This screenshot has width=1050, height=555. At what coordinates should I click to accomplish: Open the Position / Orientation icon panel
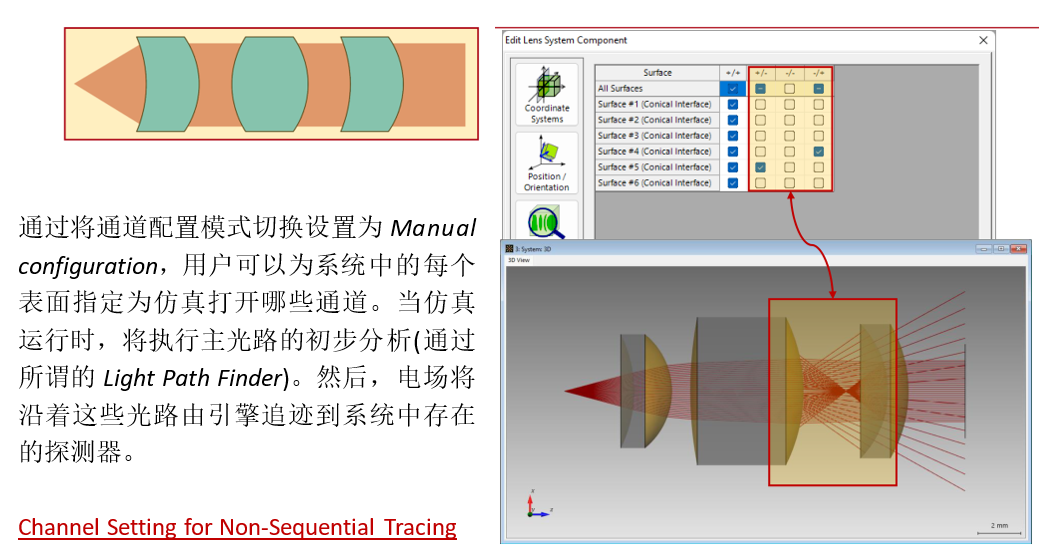[546, 163]
